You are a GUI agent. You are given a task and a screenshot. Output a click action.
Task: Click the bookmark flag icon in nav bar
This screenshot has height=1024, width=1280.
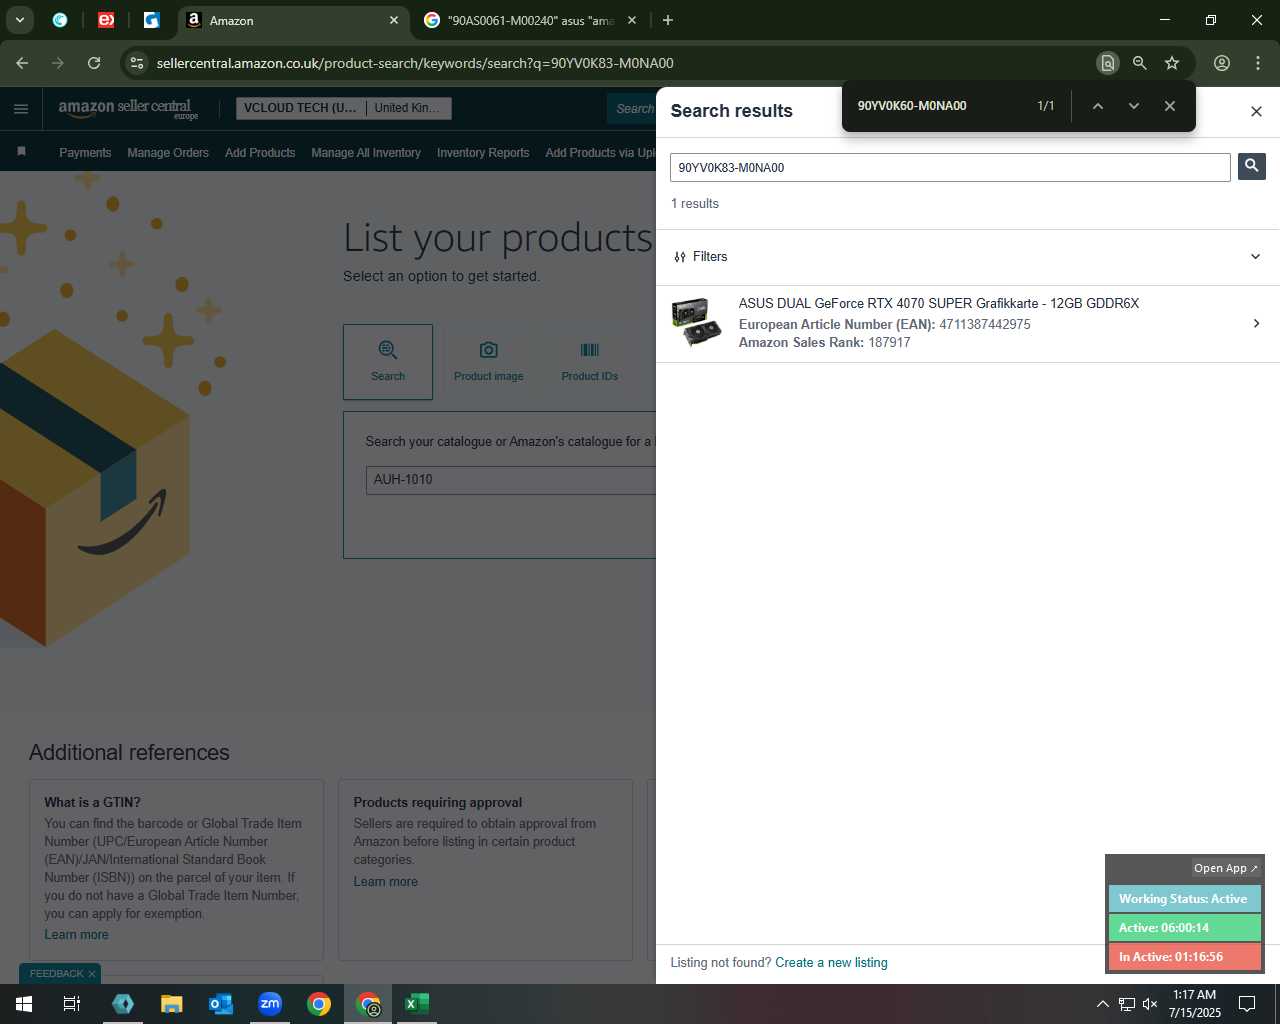click(x=21, y=152)
